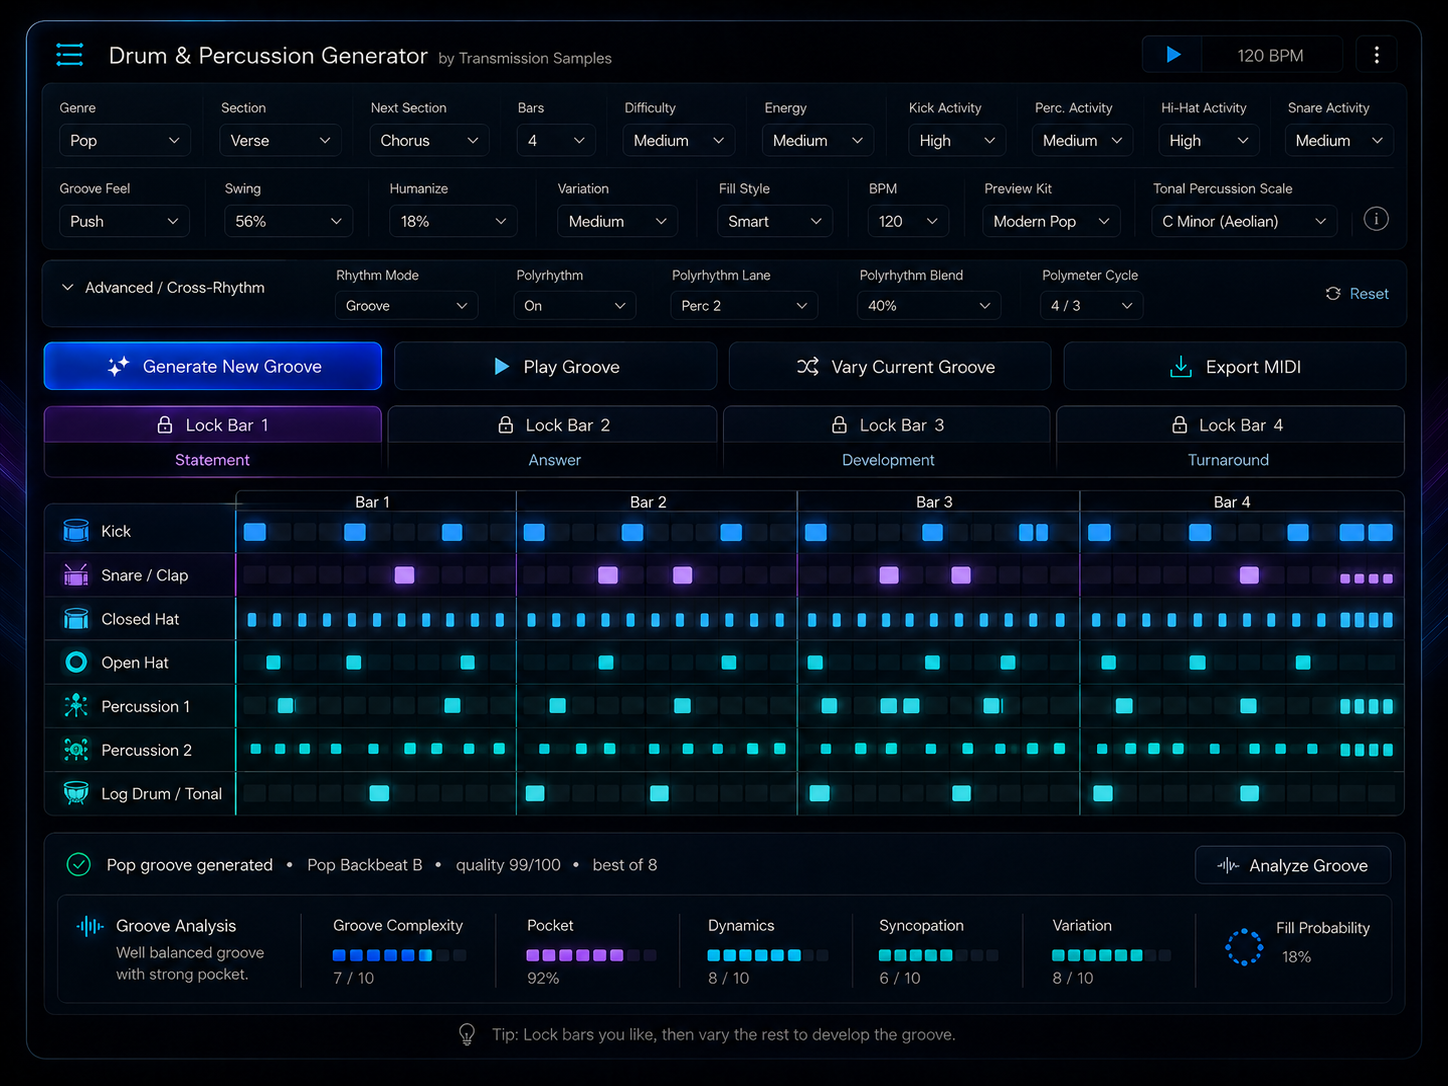Click the Export MIDI button
Viewport: 1448px width, 1086px height.
tap(1235, 366)
